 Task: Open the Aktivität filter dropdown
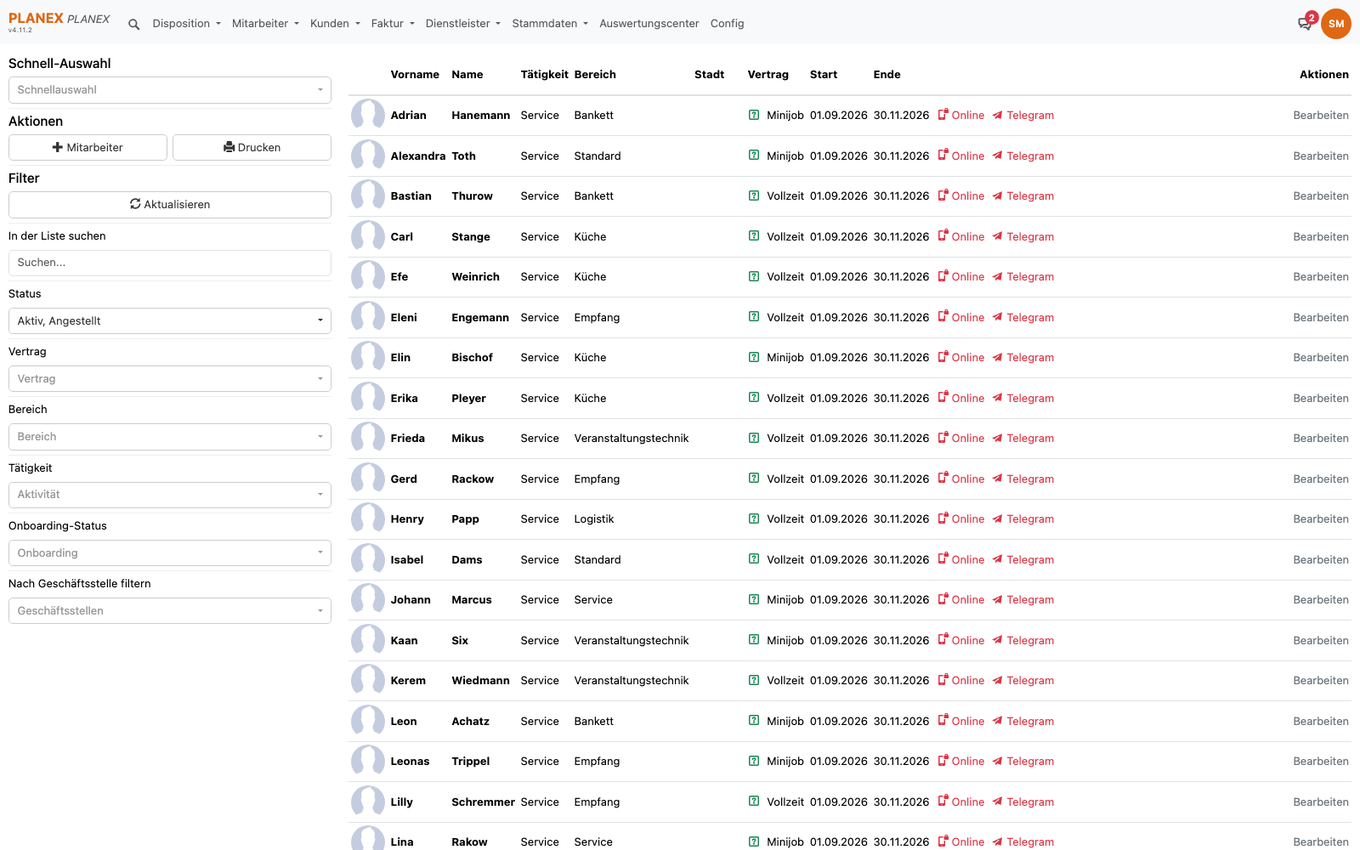[x=170, y=495]
